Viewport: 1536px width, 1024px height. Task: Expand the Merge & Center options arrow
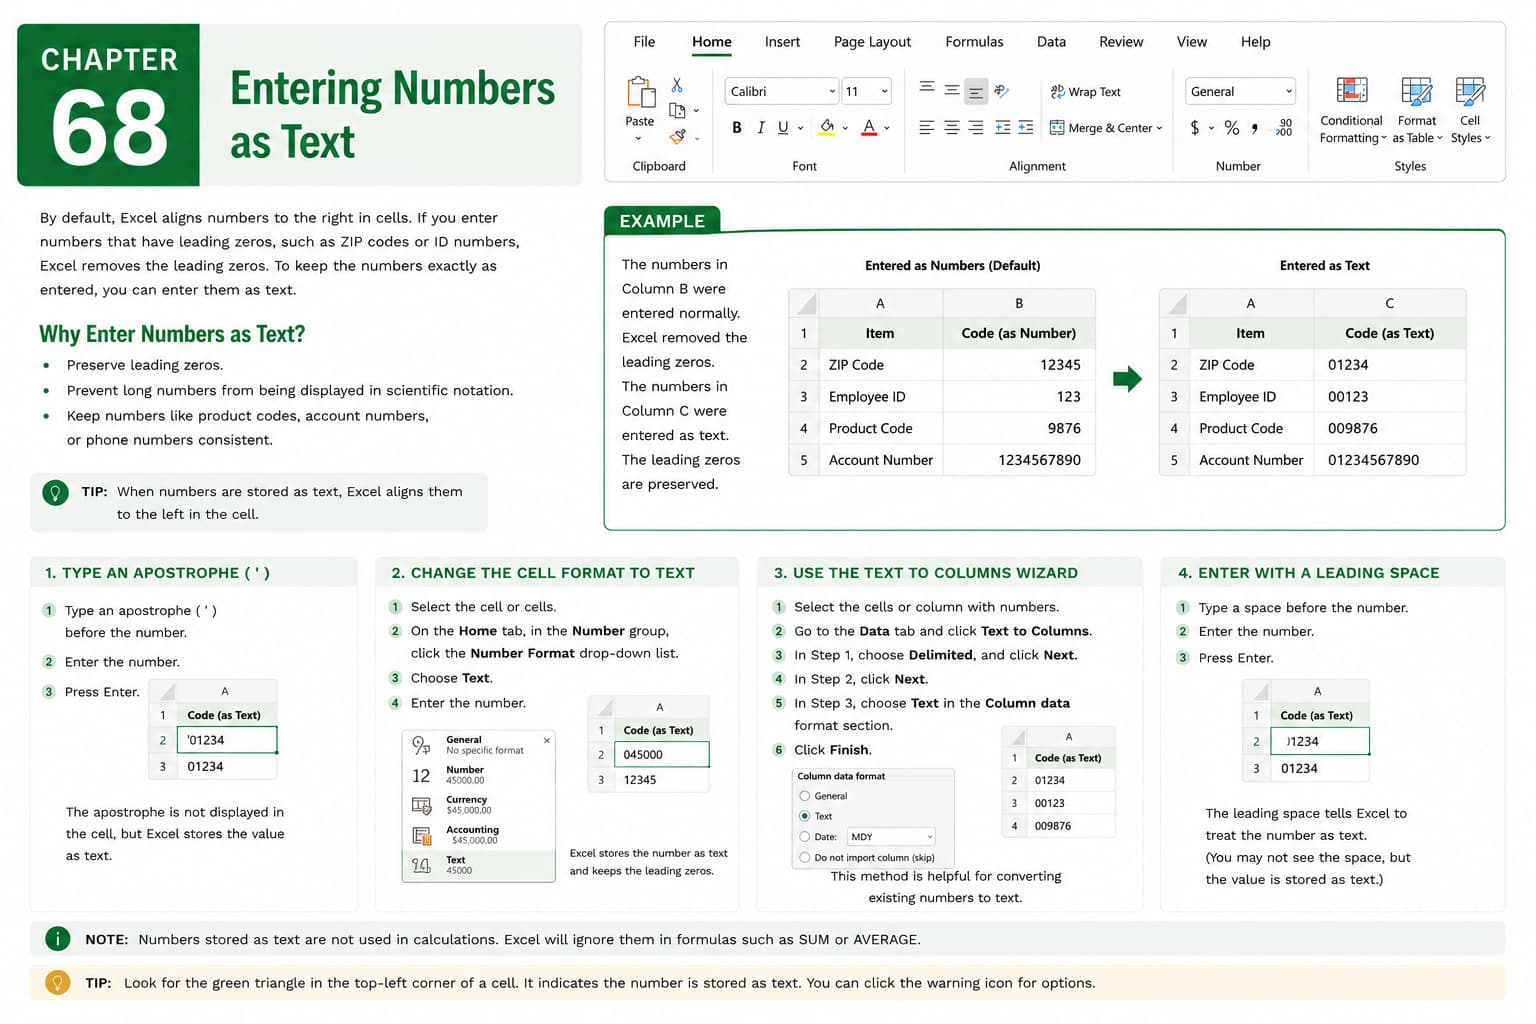click(1159, 129)
